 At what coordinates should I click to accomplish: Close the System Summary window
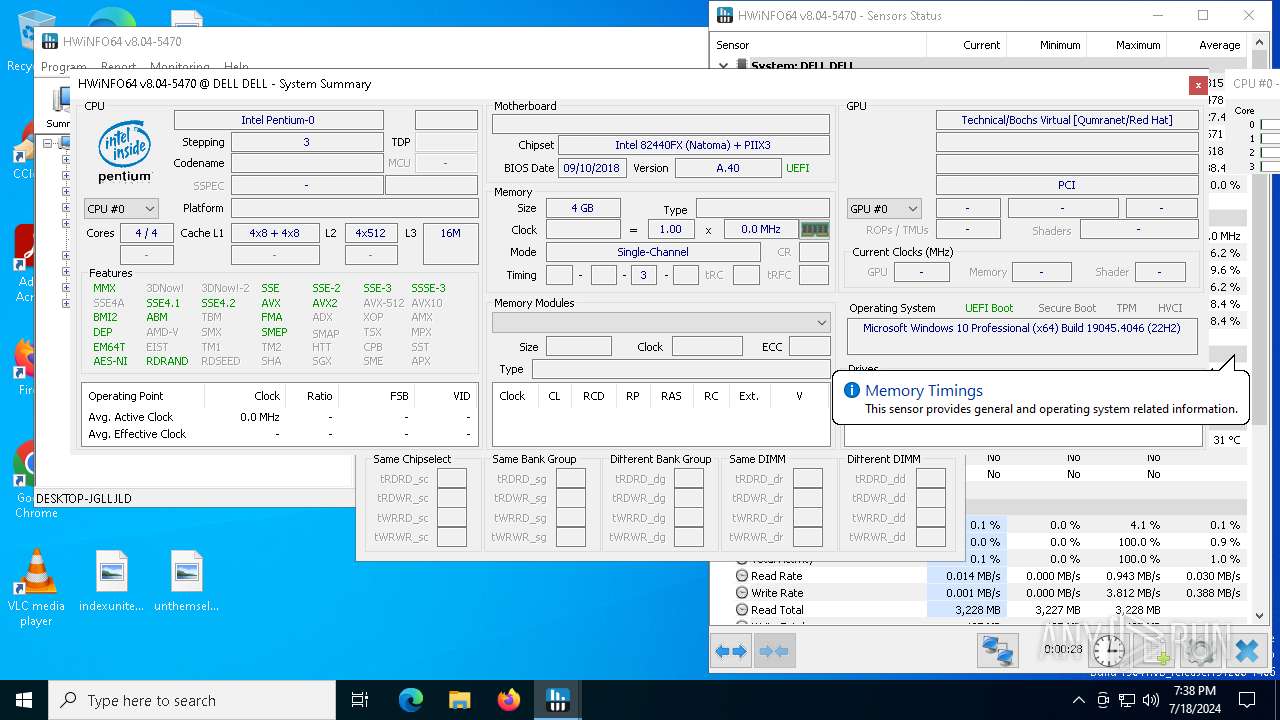click(1197, 85)
